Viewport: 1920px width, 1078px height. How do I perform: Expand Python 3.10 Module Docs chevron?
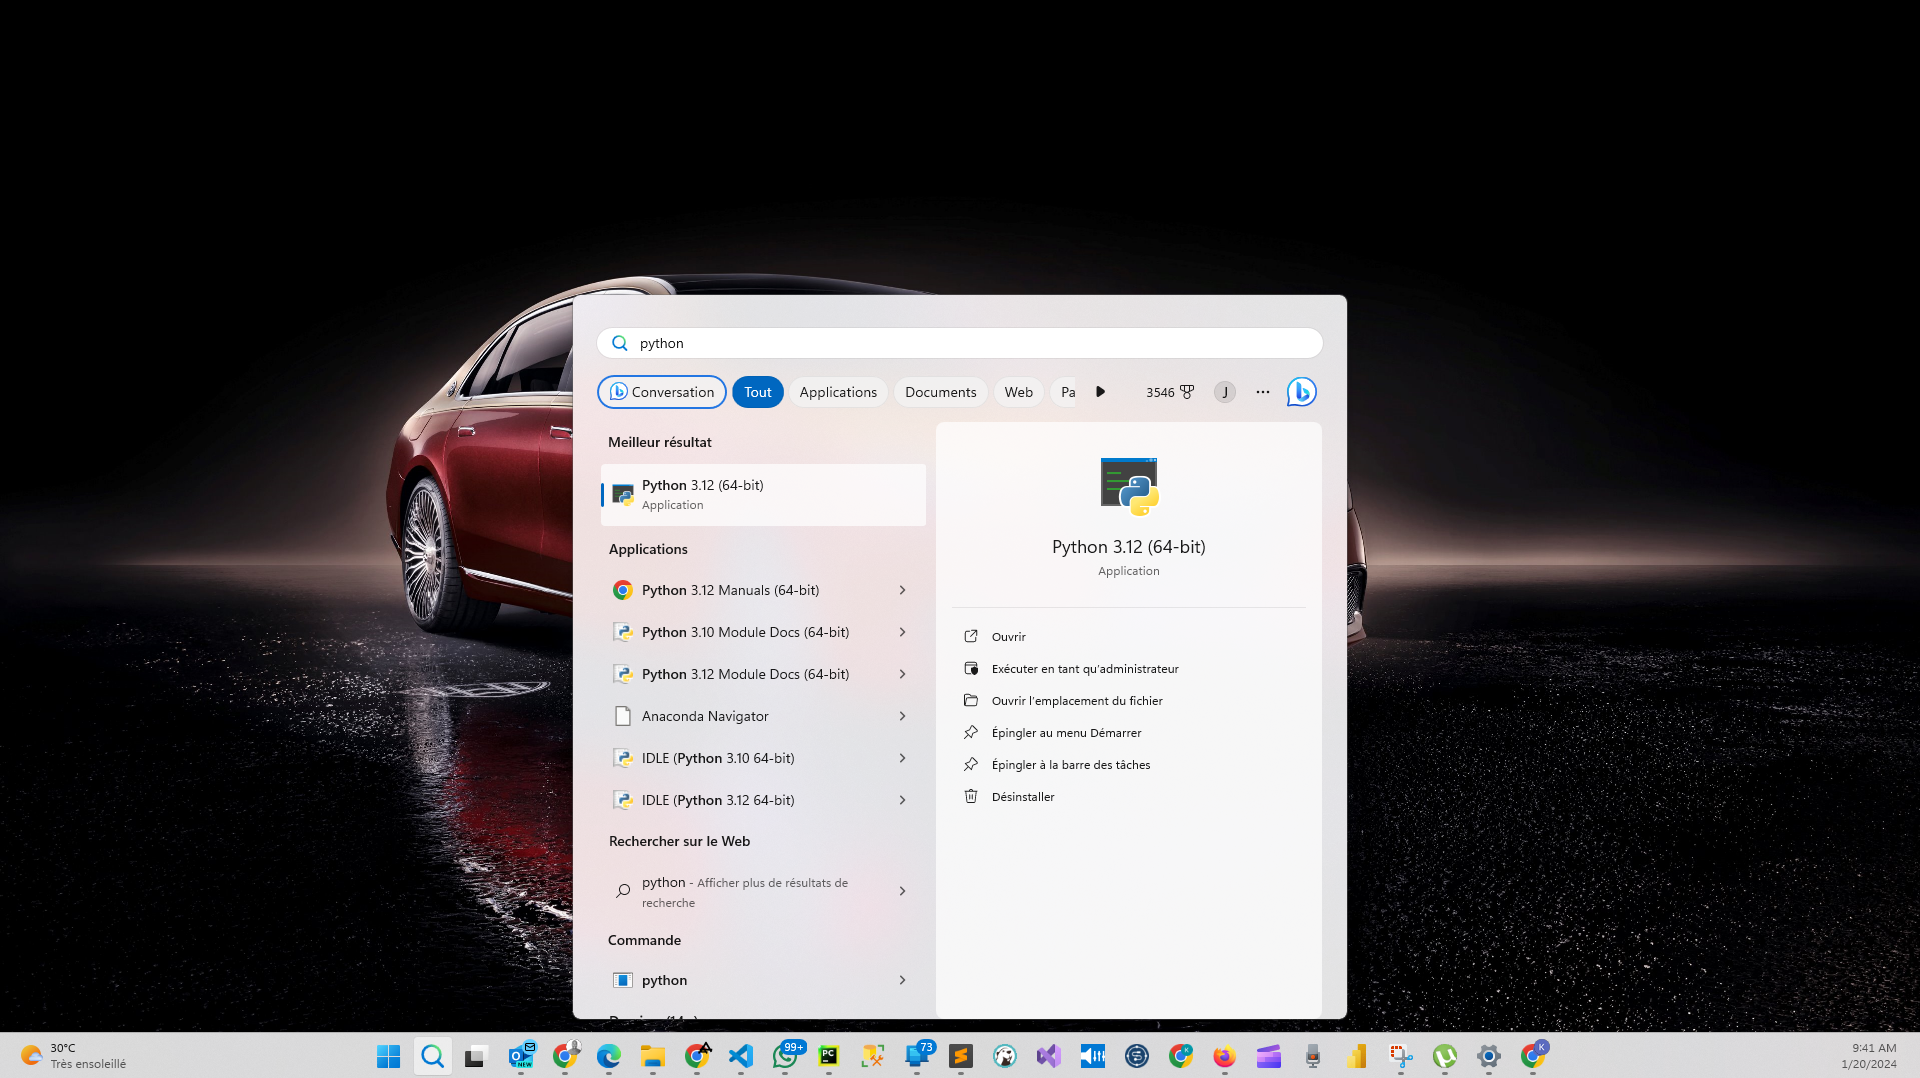click(x=902, y=633)
